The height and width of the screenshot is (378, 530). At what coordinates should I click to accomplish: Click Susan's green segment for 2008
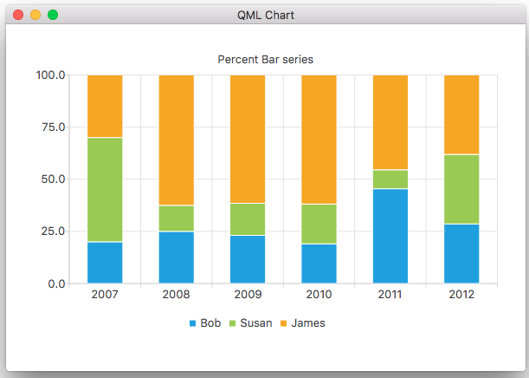point(176,218)
